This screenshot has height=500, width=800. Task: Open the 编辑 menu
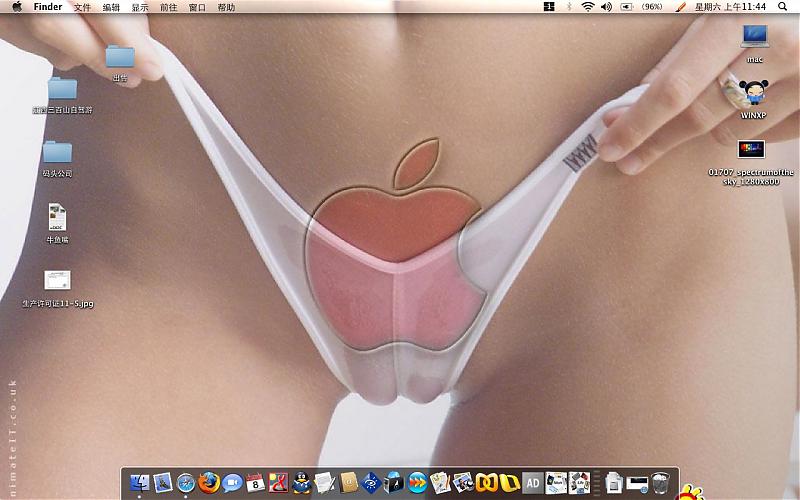111,7
